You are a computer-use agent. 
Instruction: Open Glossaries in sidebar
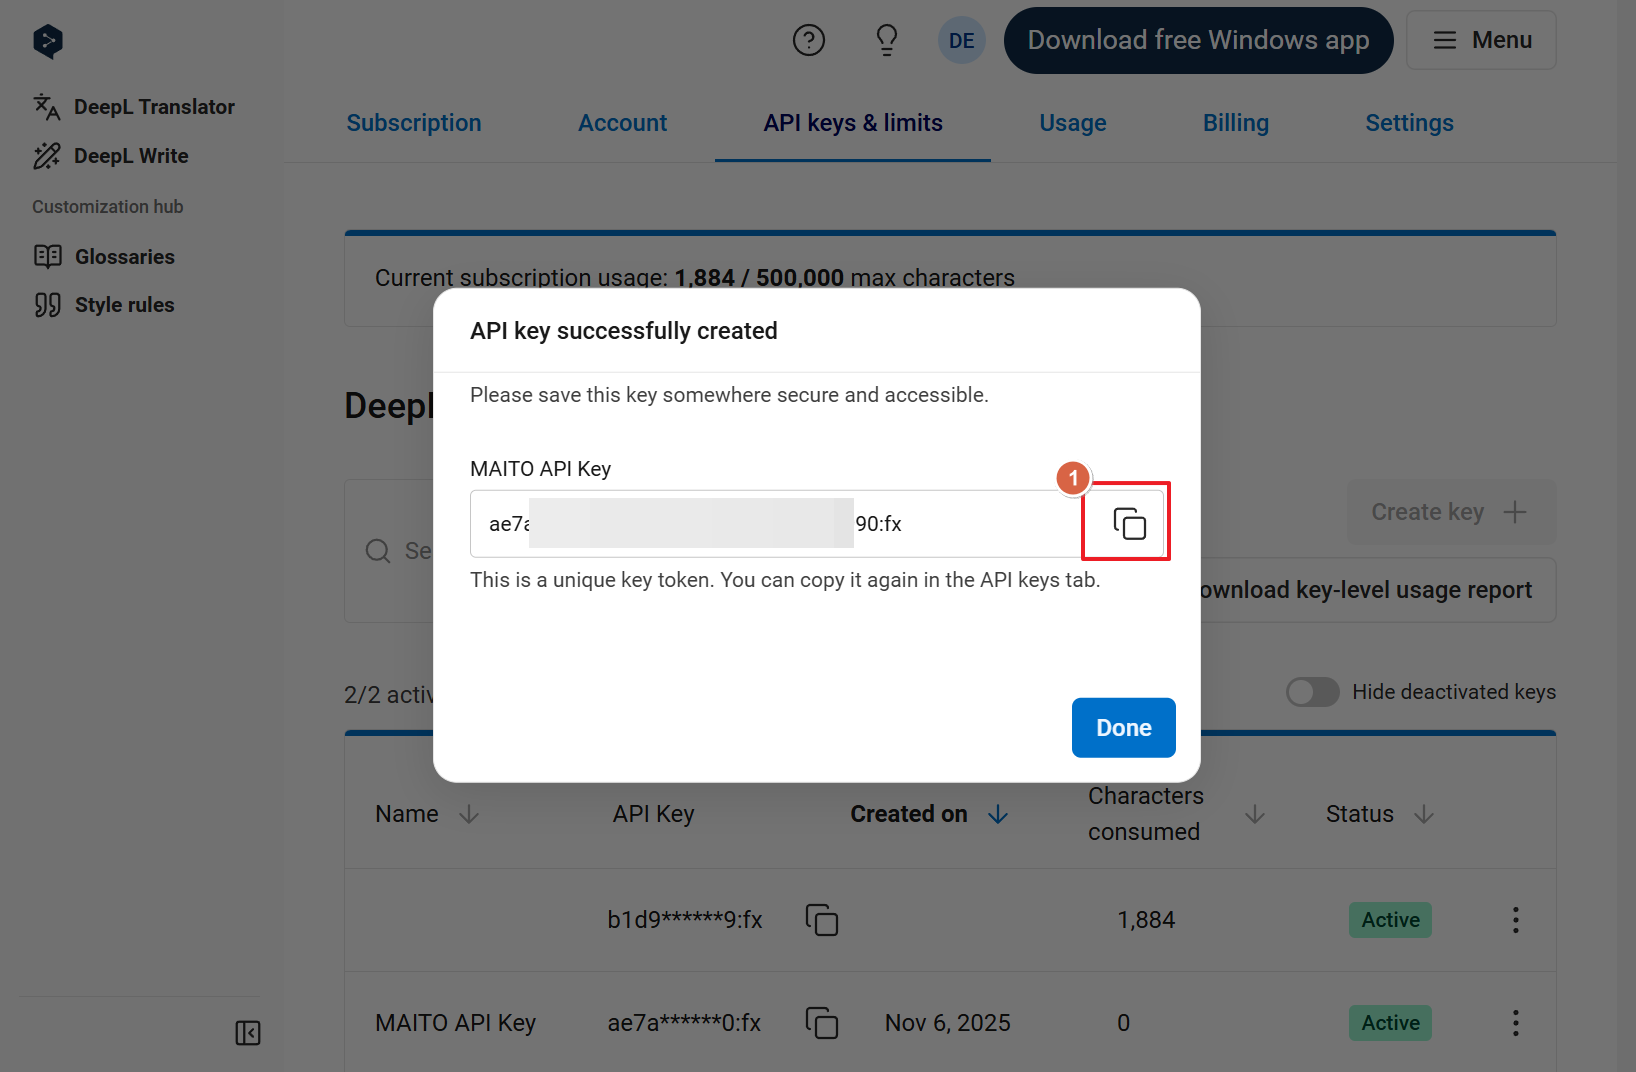(104, 257)
